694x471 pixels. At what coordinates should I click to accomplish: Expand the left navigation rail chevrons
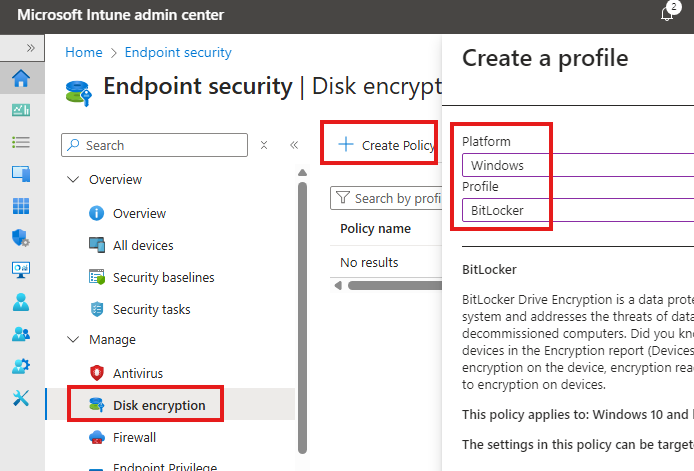30,47
